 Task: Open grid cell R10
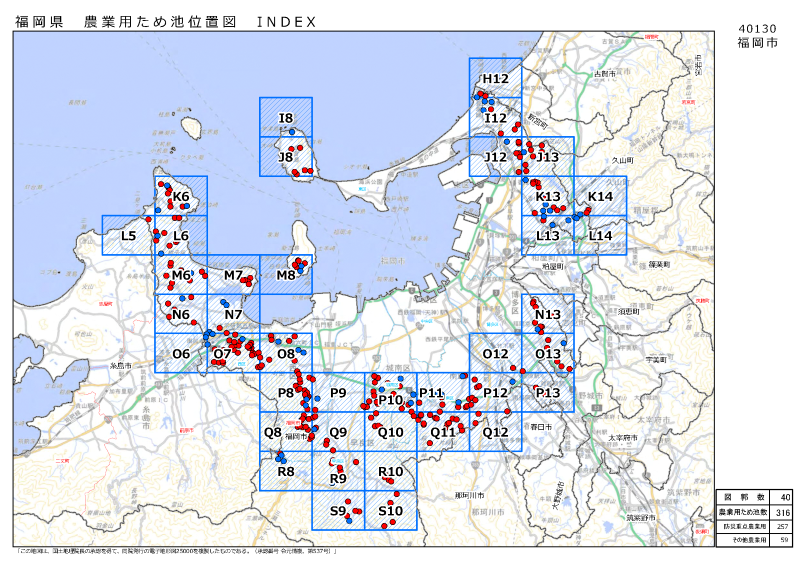[391, 471]
